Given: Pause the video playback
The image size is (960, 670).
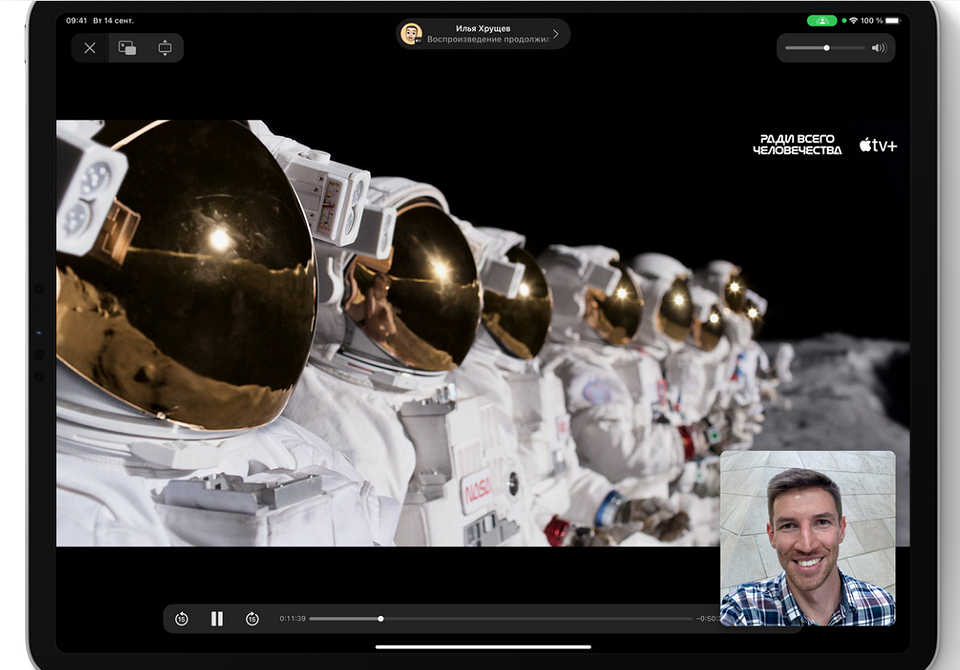Looking at the screenshot, I should point(217,619).
